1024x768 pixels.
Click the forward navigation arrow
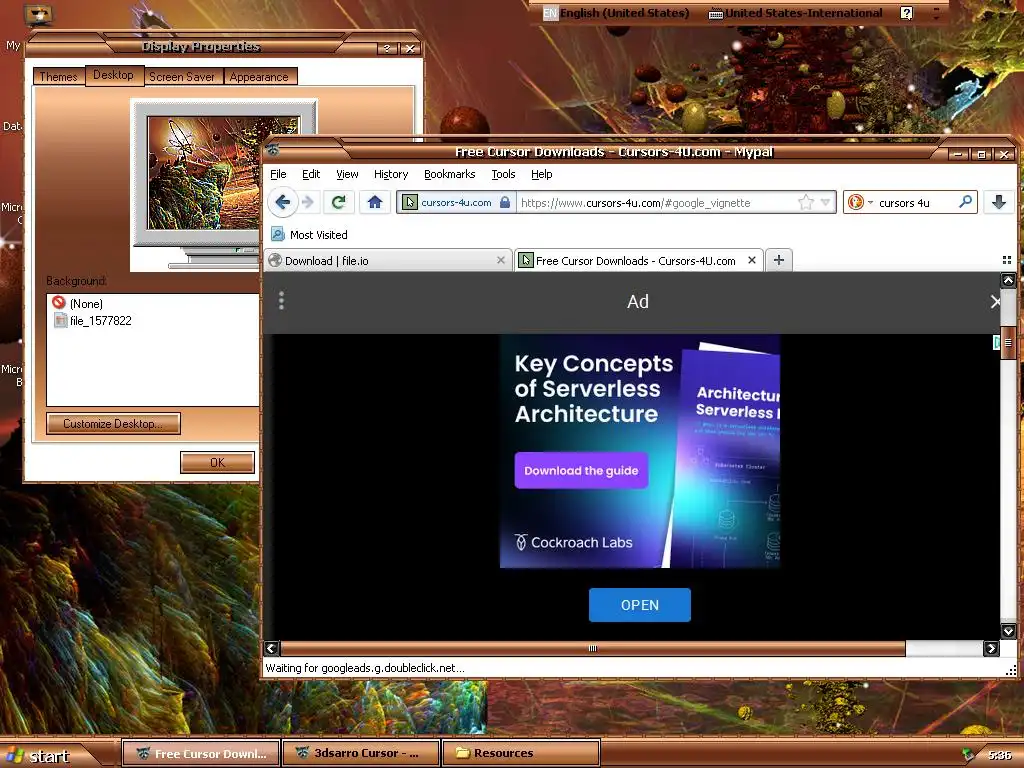[308, 202]
